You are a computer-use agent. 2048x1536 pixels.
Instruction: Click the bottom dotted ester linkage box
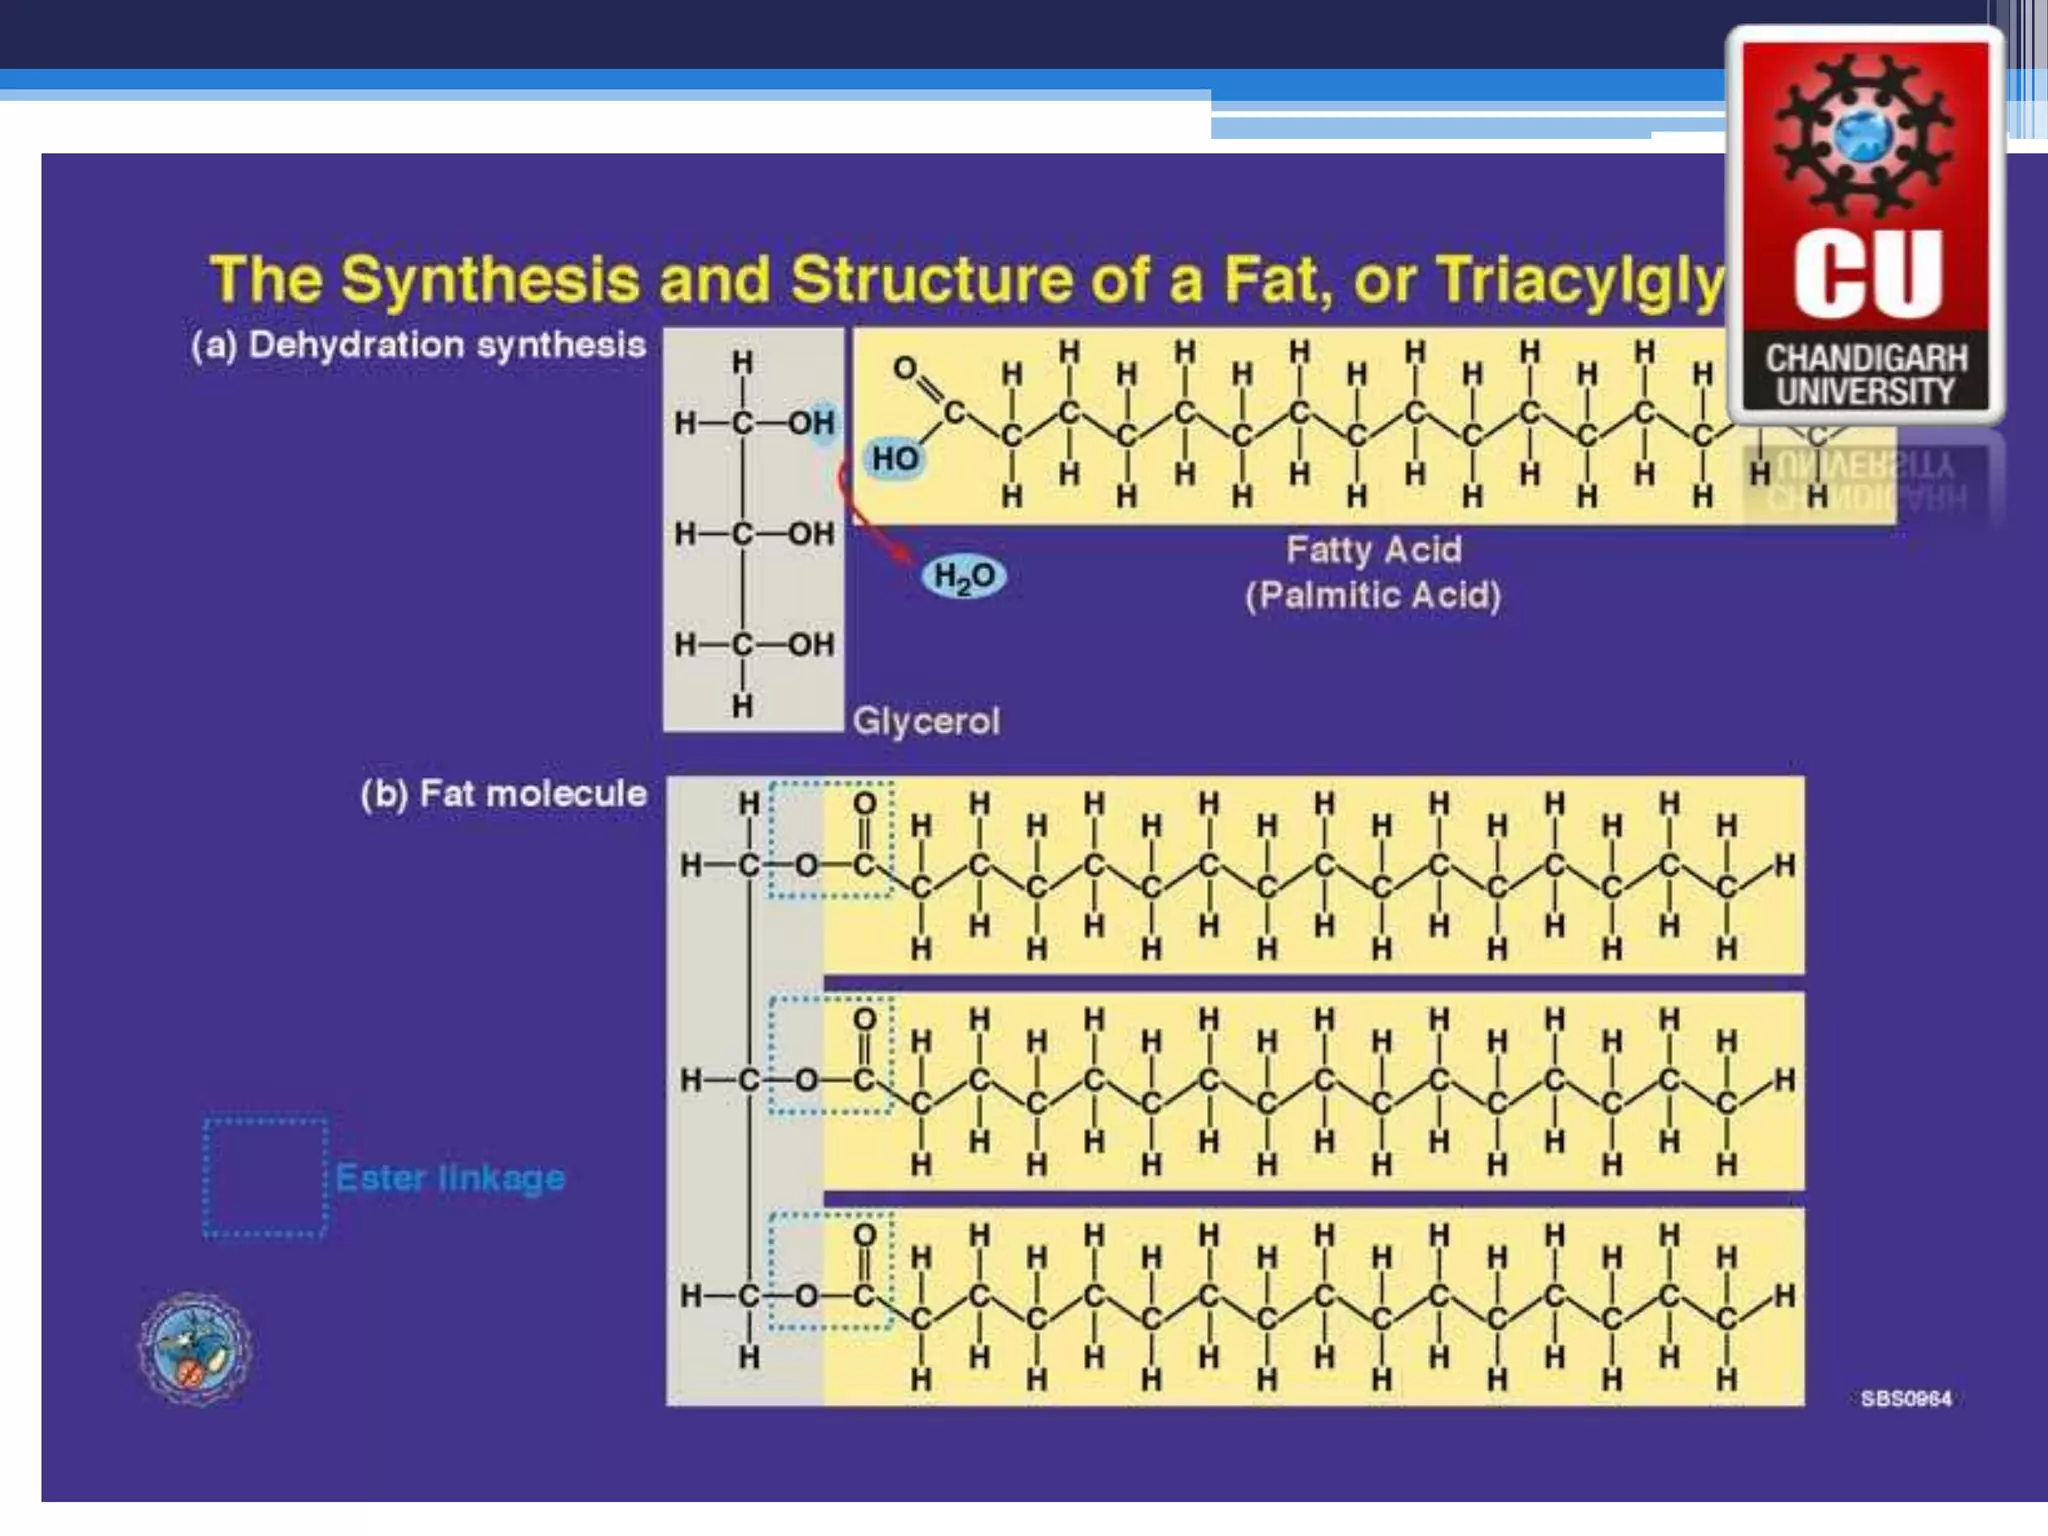[829, 1270]
